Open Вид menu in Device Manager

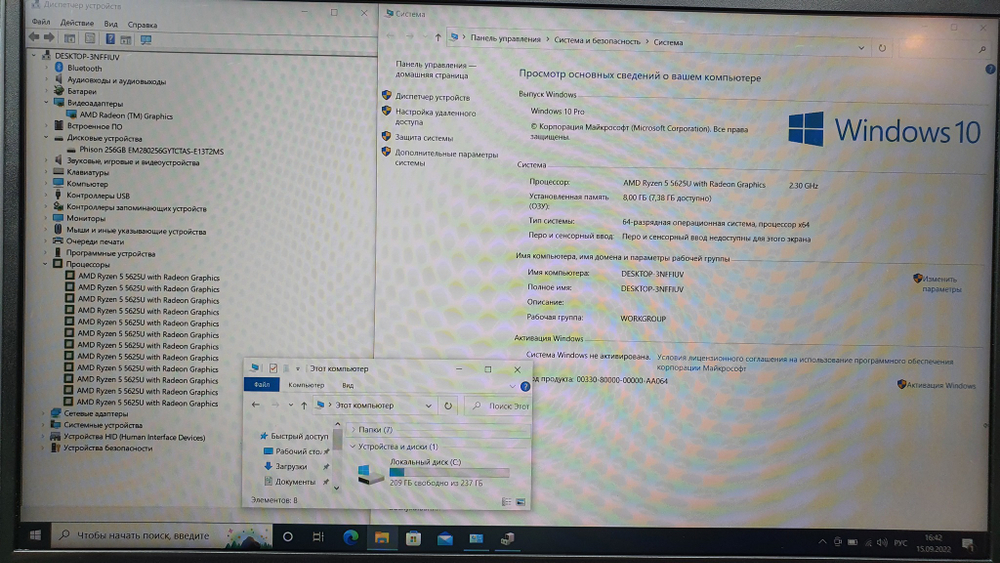pyautogui.click(x=111, y=24)
